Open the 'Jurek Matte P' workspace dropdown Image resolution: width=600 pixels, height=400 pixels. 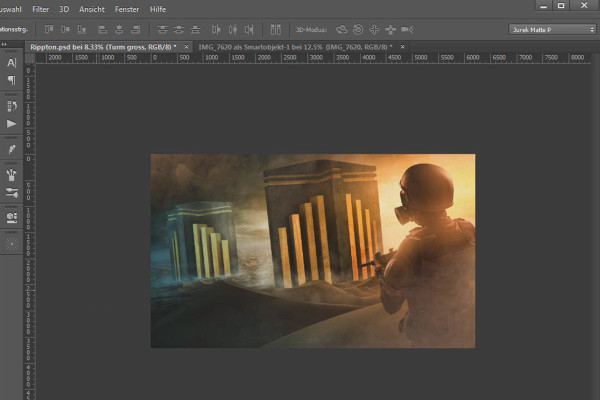coord(552,29)
